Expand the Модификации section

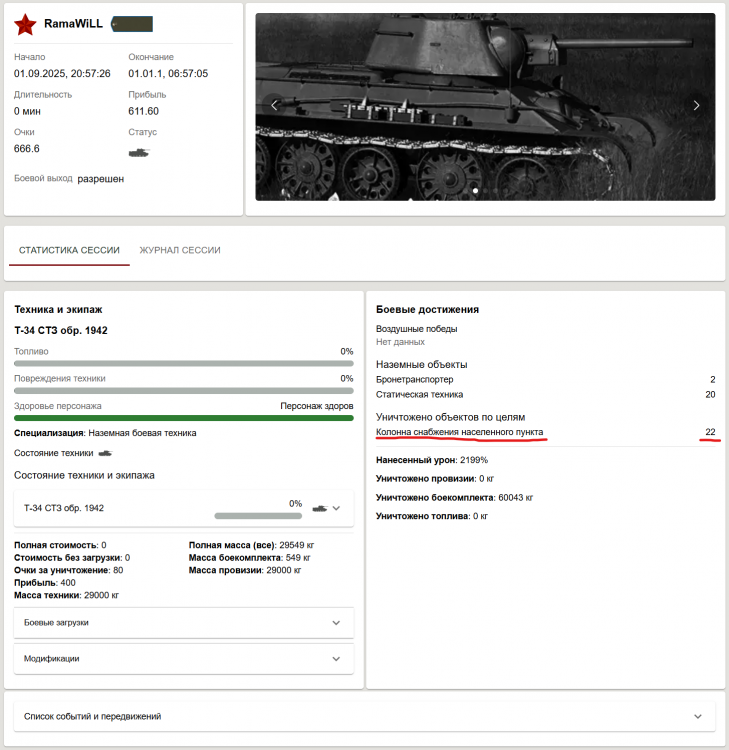point(335,659)
